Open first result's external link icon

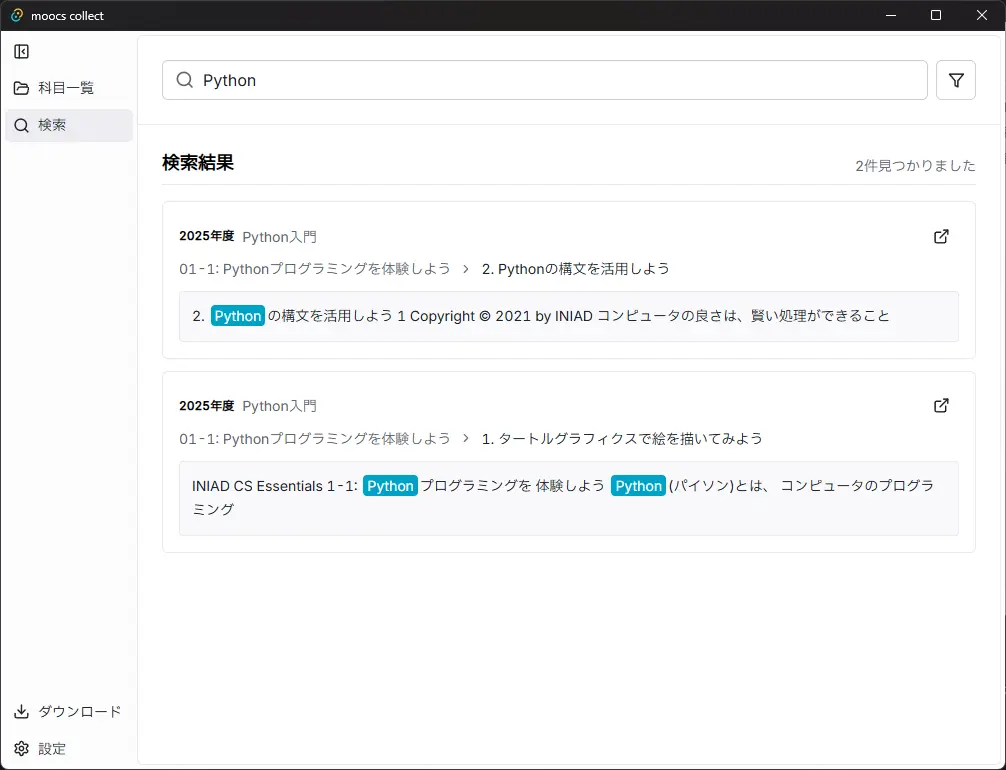point(940,237)
